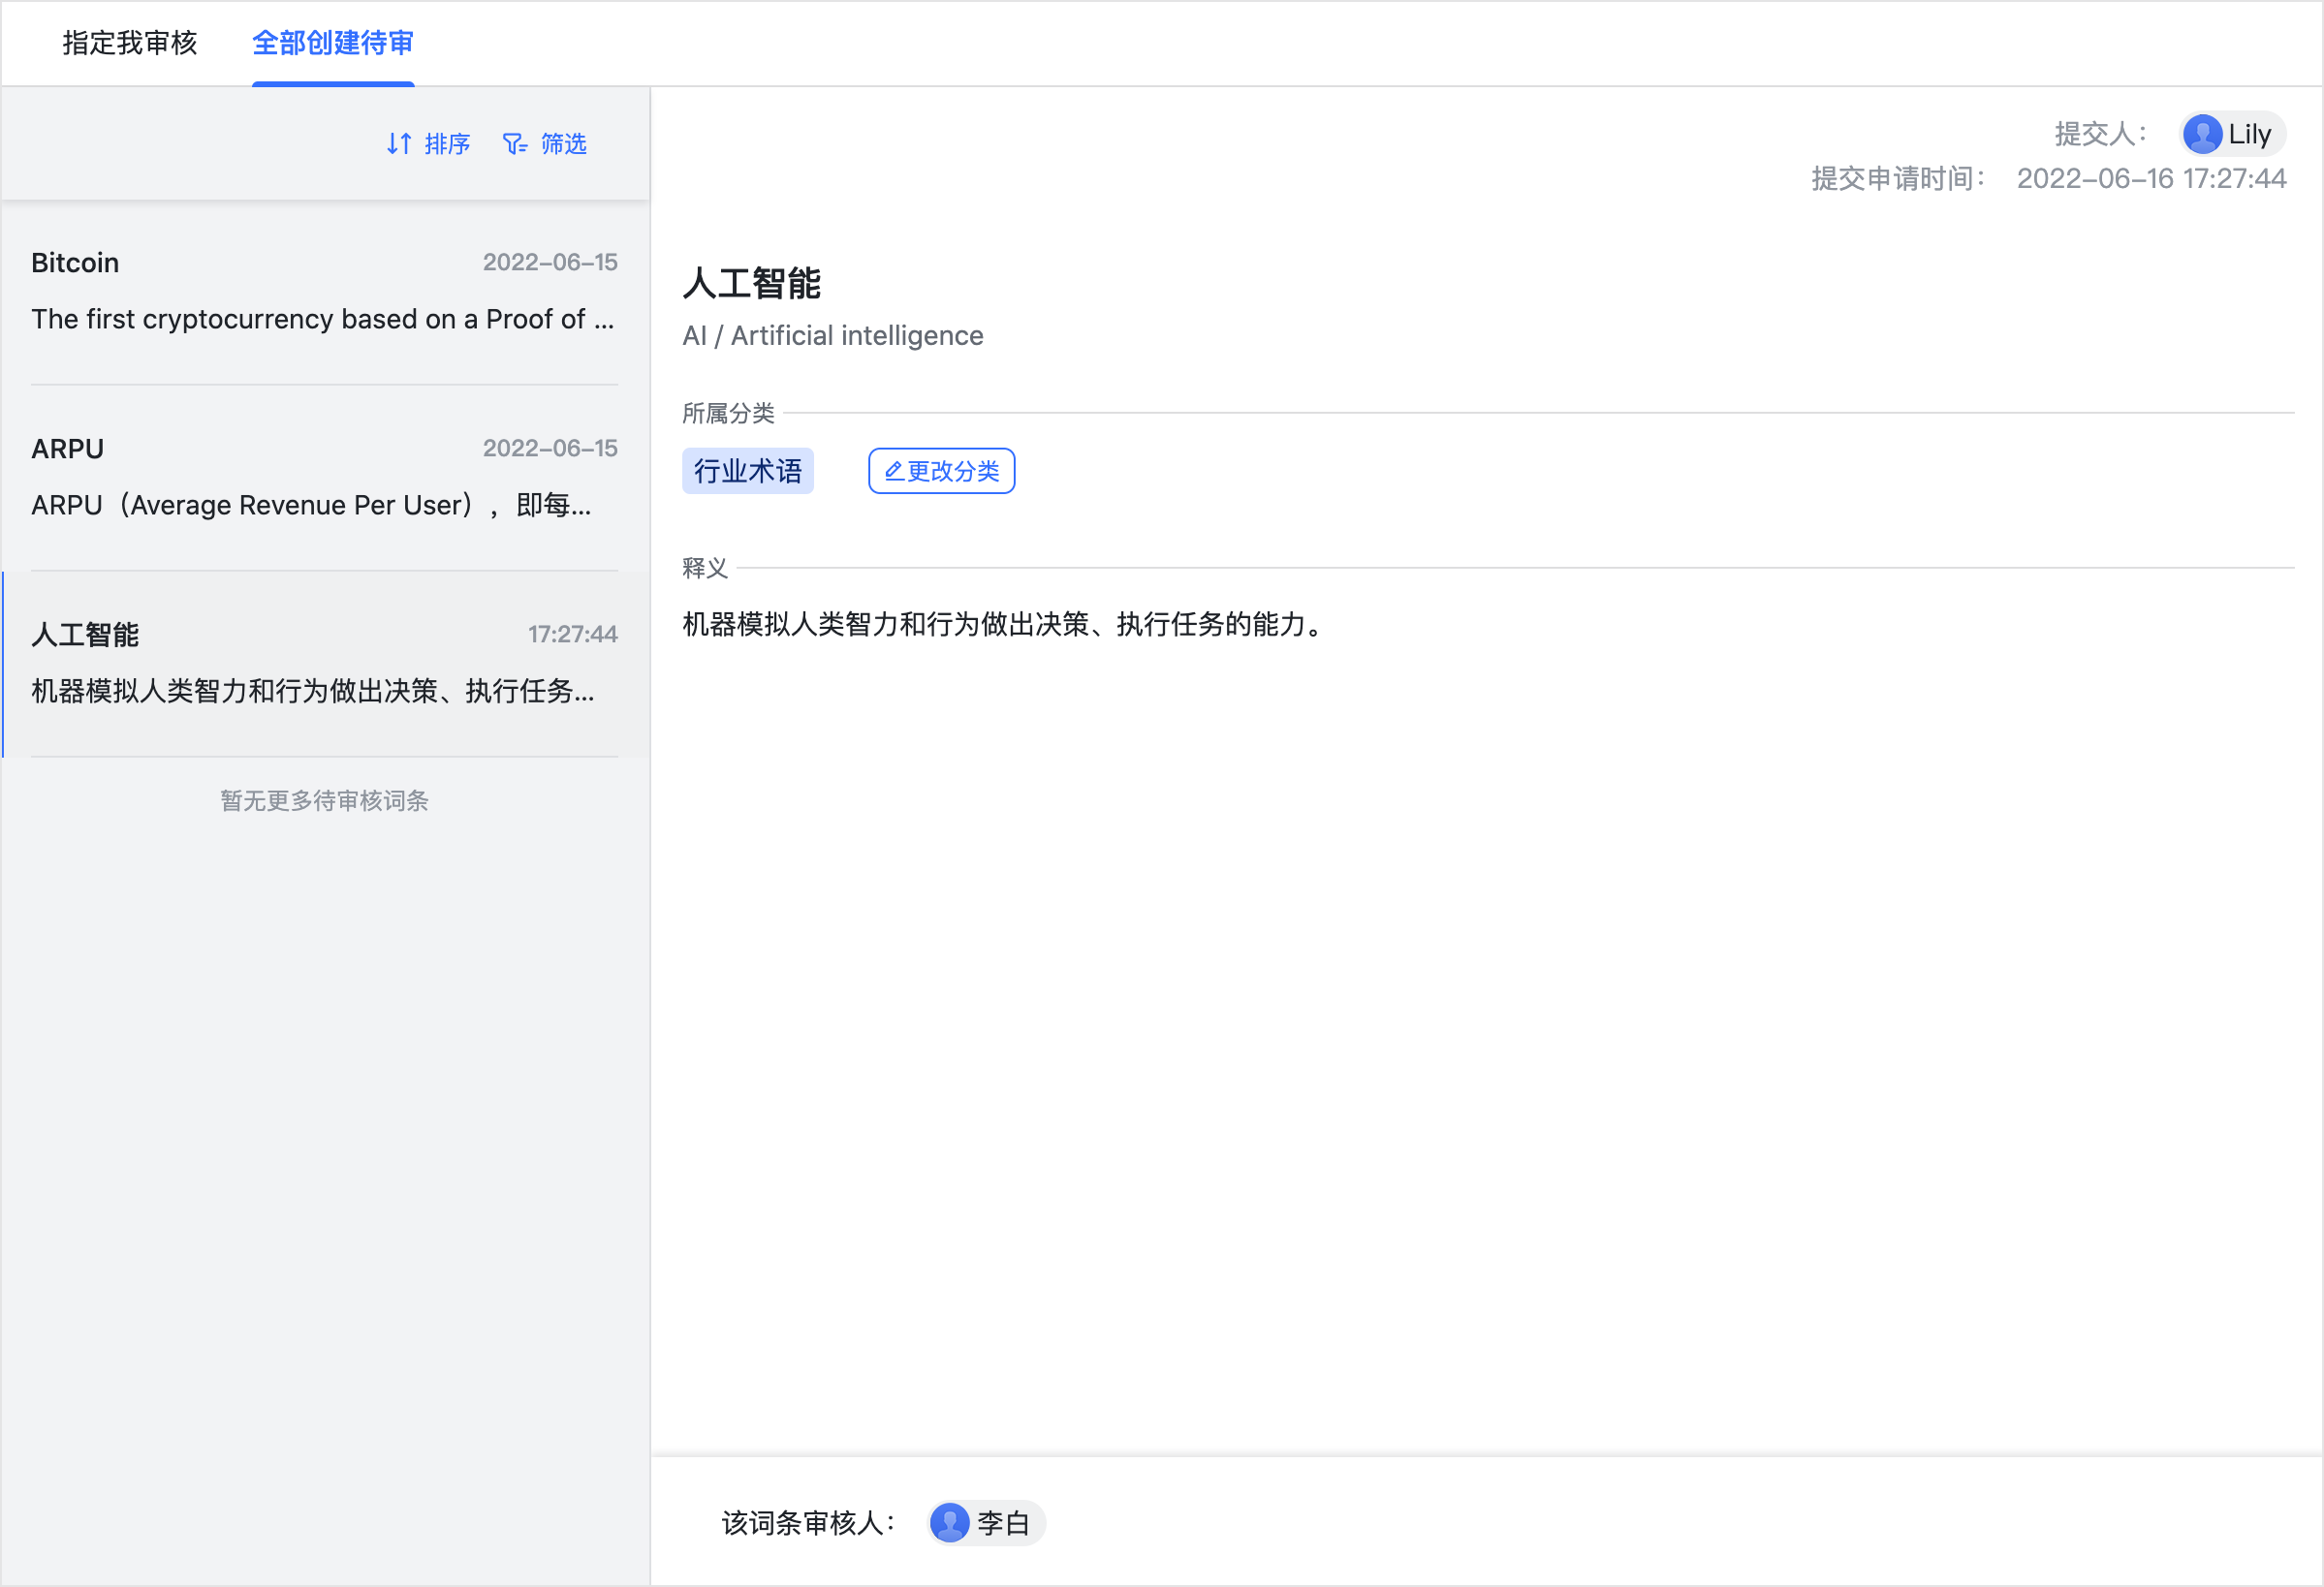This screenshot has height=1587, width=2324.
Task: Open the 排序 sort option
Action: [428, 144]
